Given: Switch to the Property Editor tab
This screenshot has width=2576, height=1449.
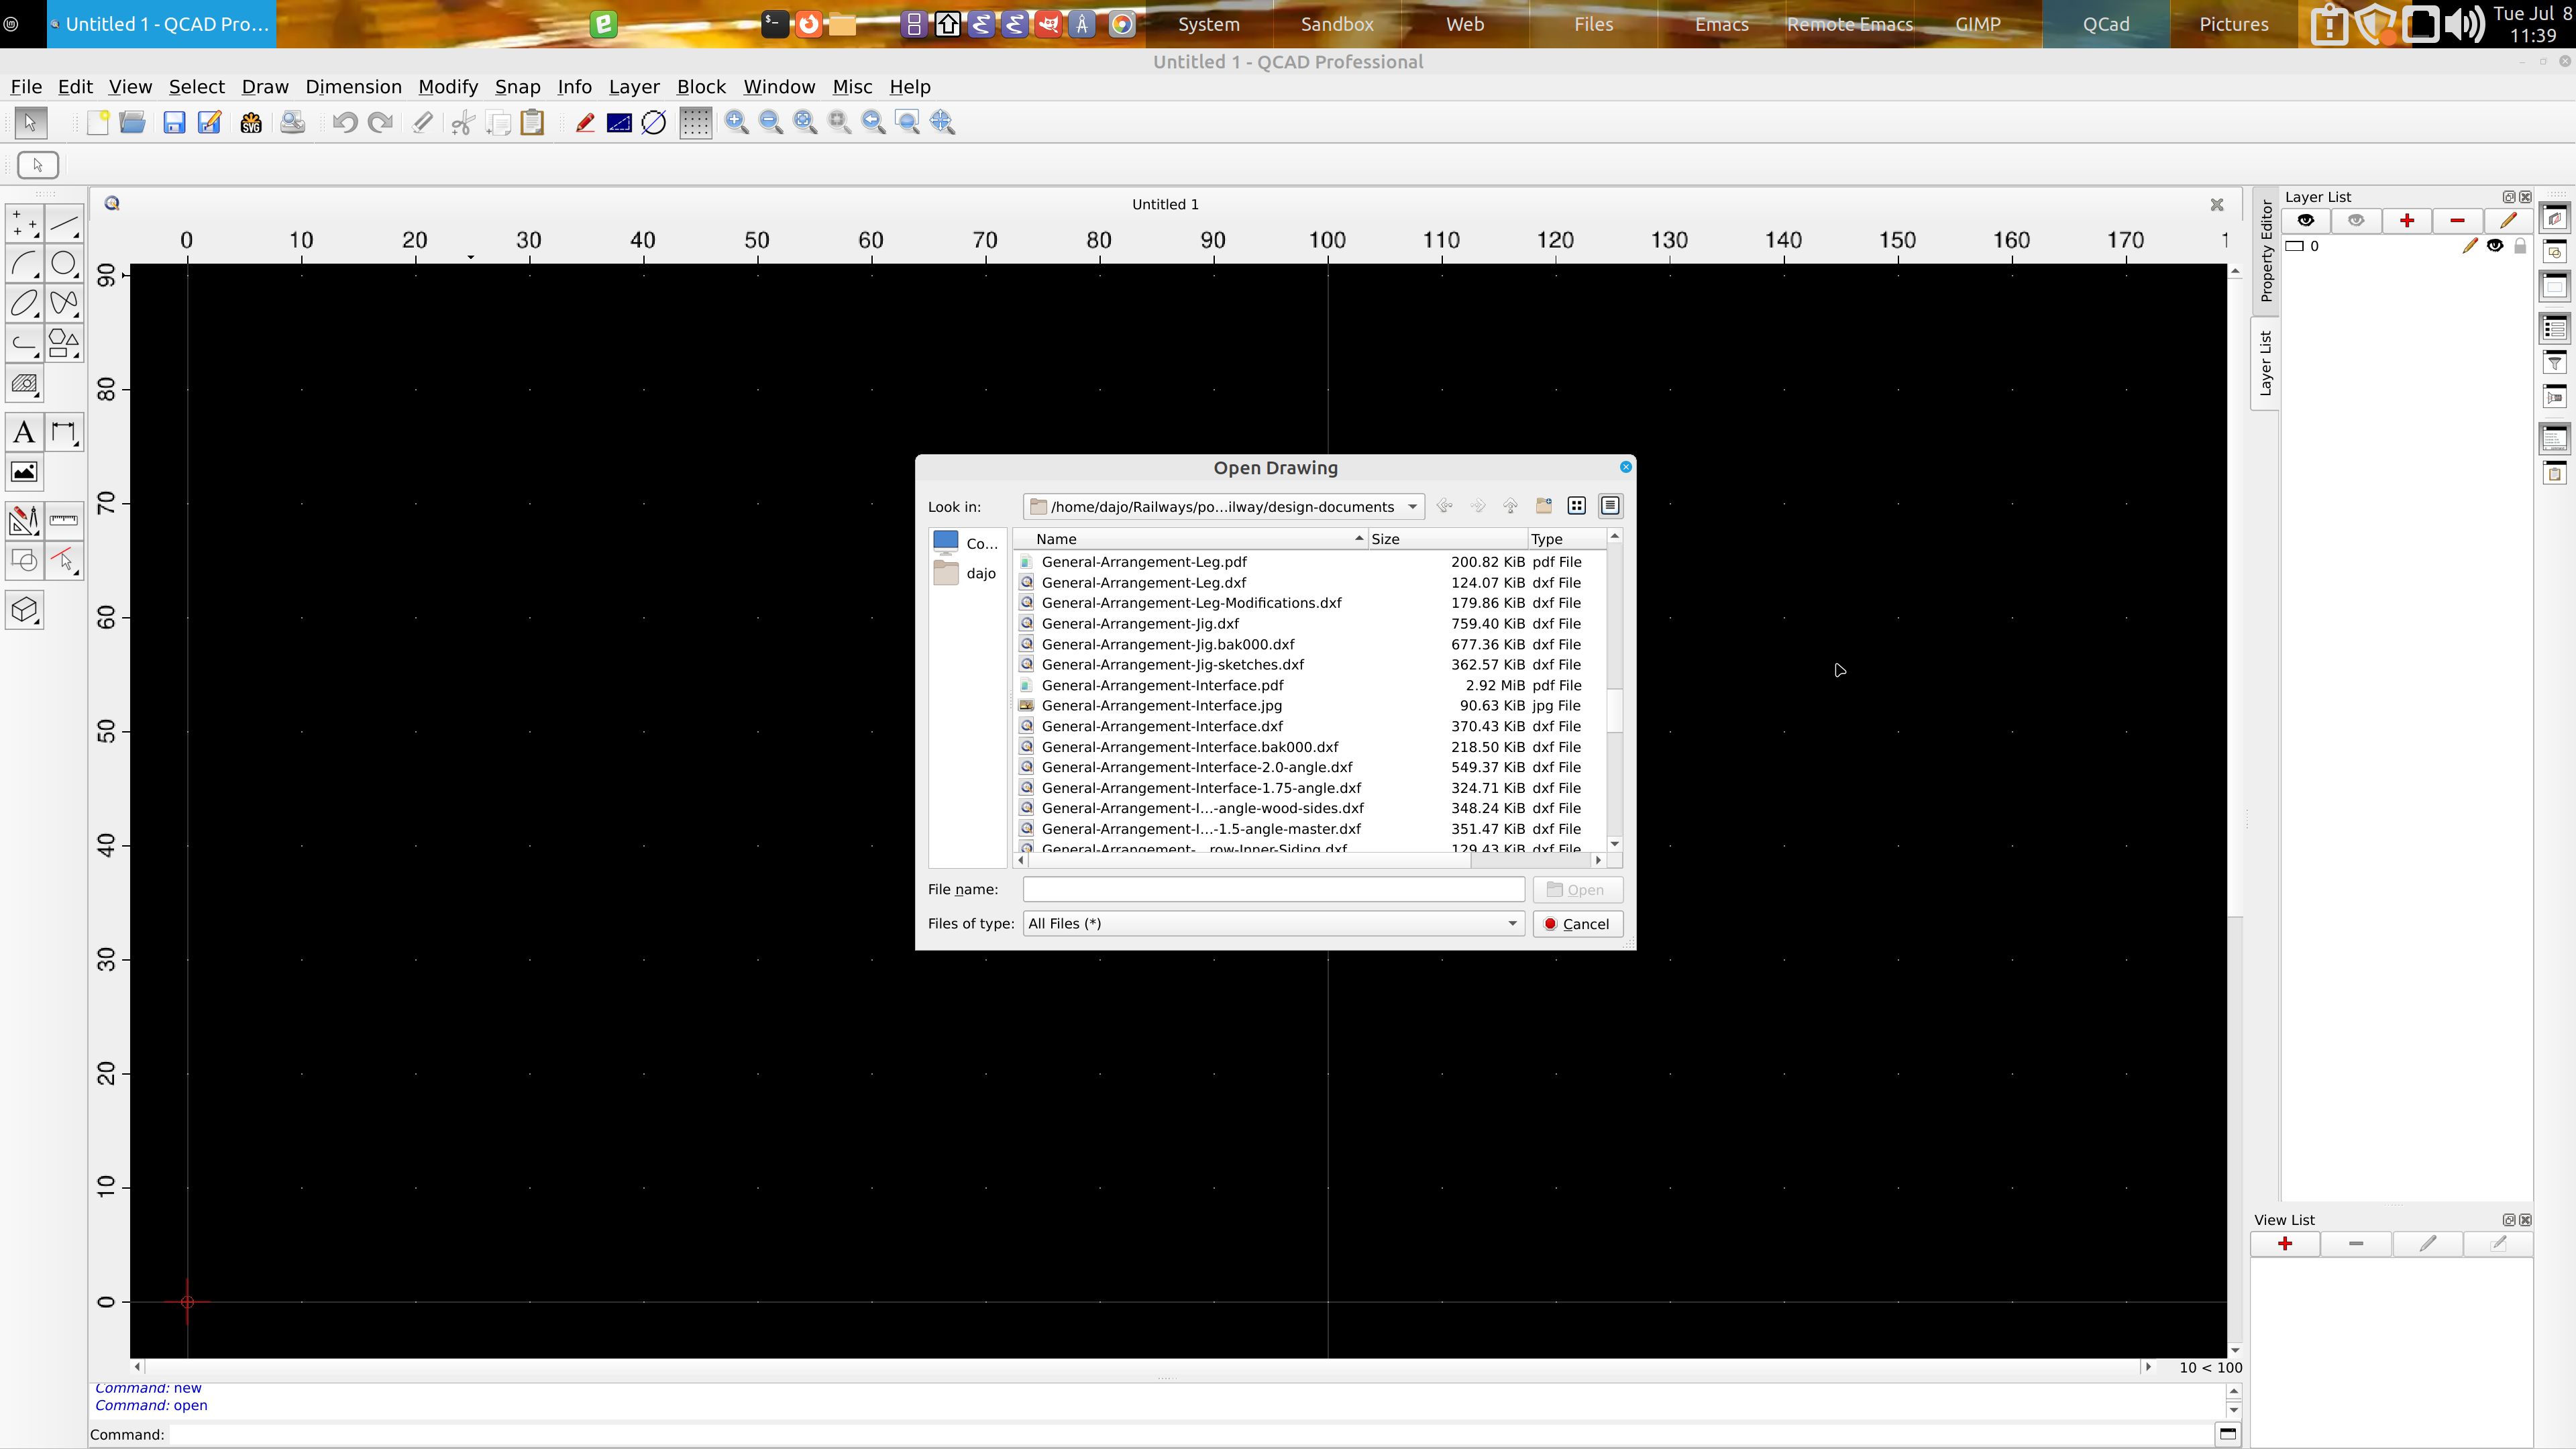Looking at the screenshot, I should pyautogui.click(x=2266, y=250).
